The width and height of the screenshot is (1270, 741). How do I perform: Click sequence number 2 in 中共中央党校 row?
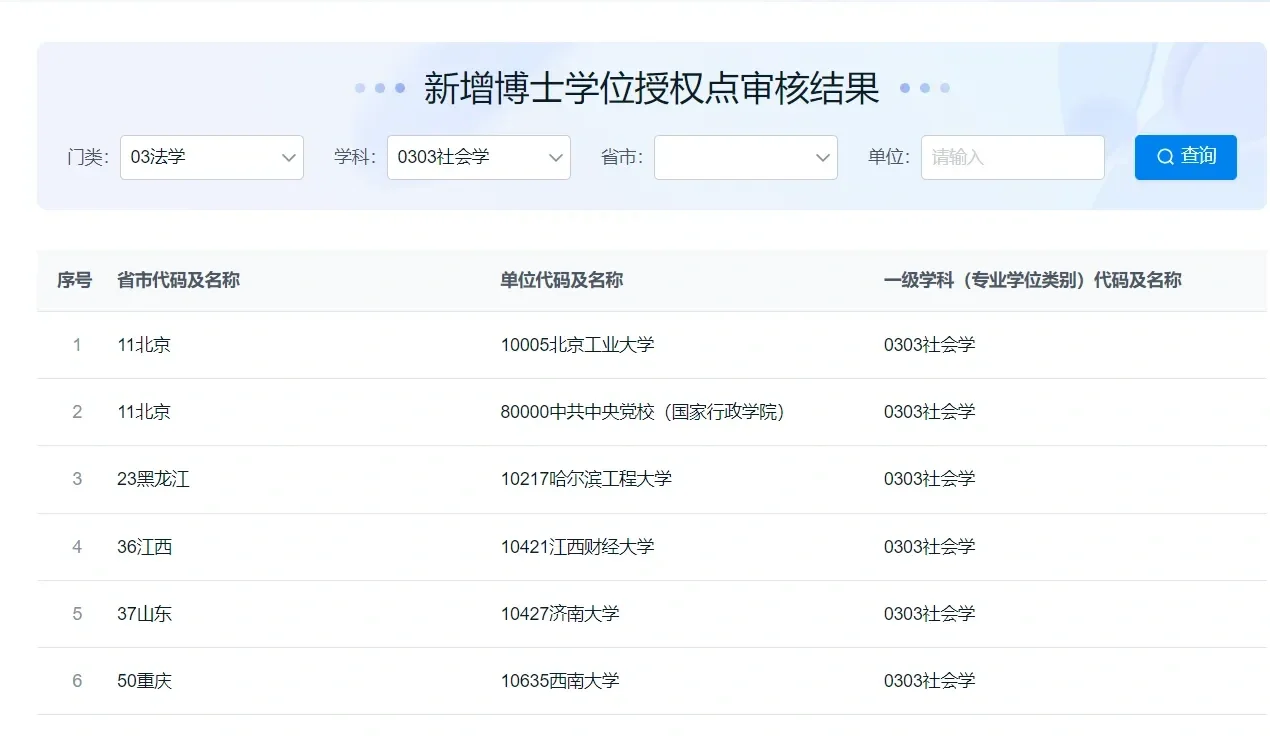77,412
